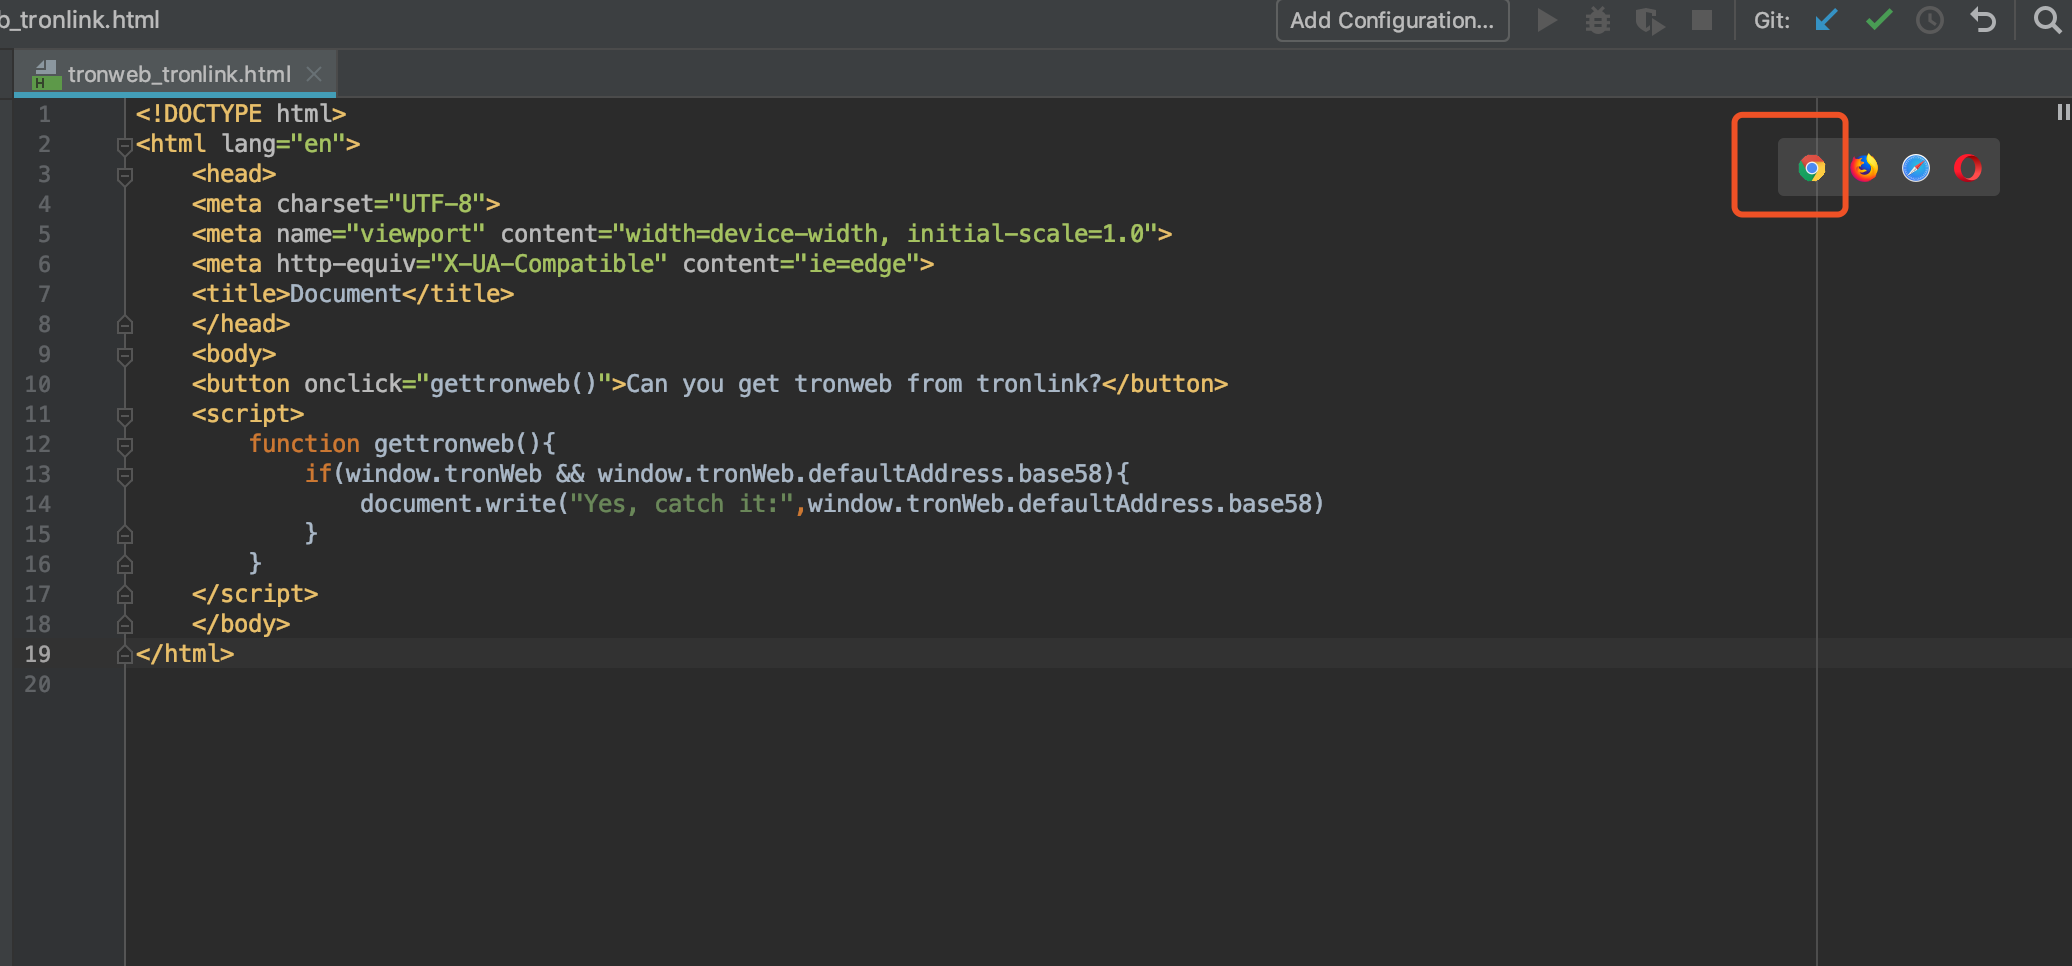Collapse gettronweb function fold on line 12

click(125, 446)
